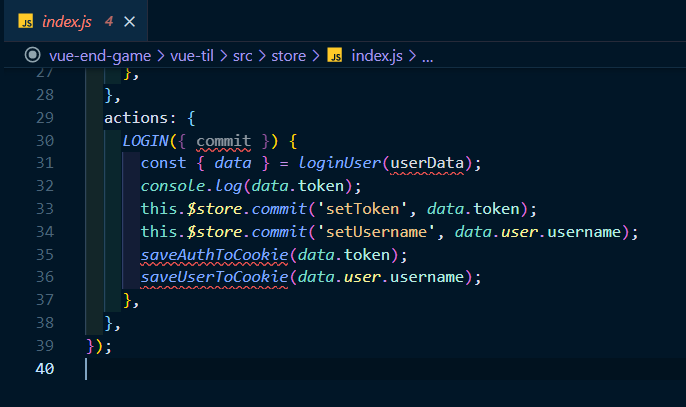
Task: Expand the chevron after store
Action: tap(316, 56)
